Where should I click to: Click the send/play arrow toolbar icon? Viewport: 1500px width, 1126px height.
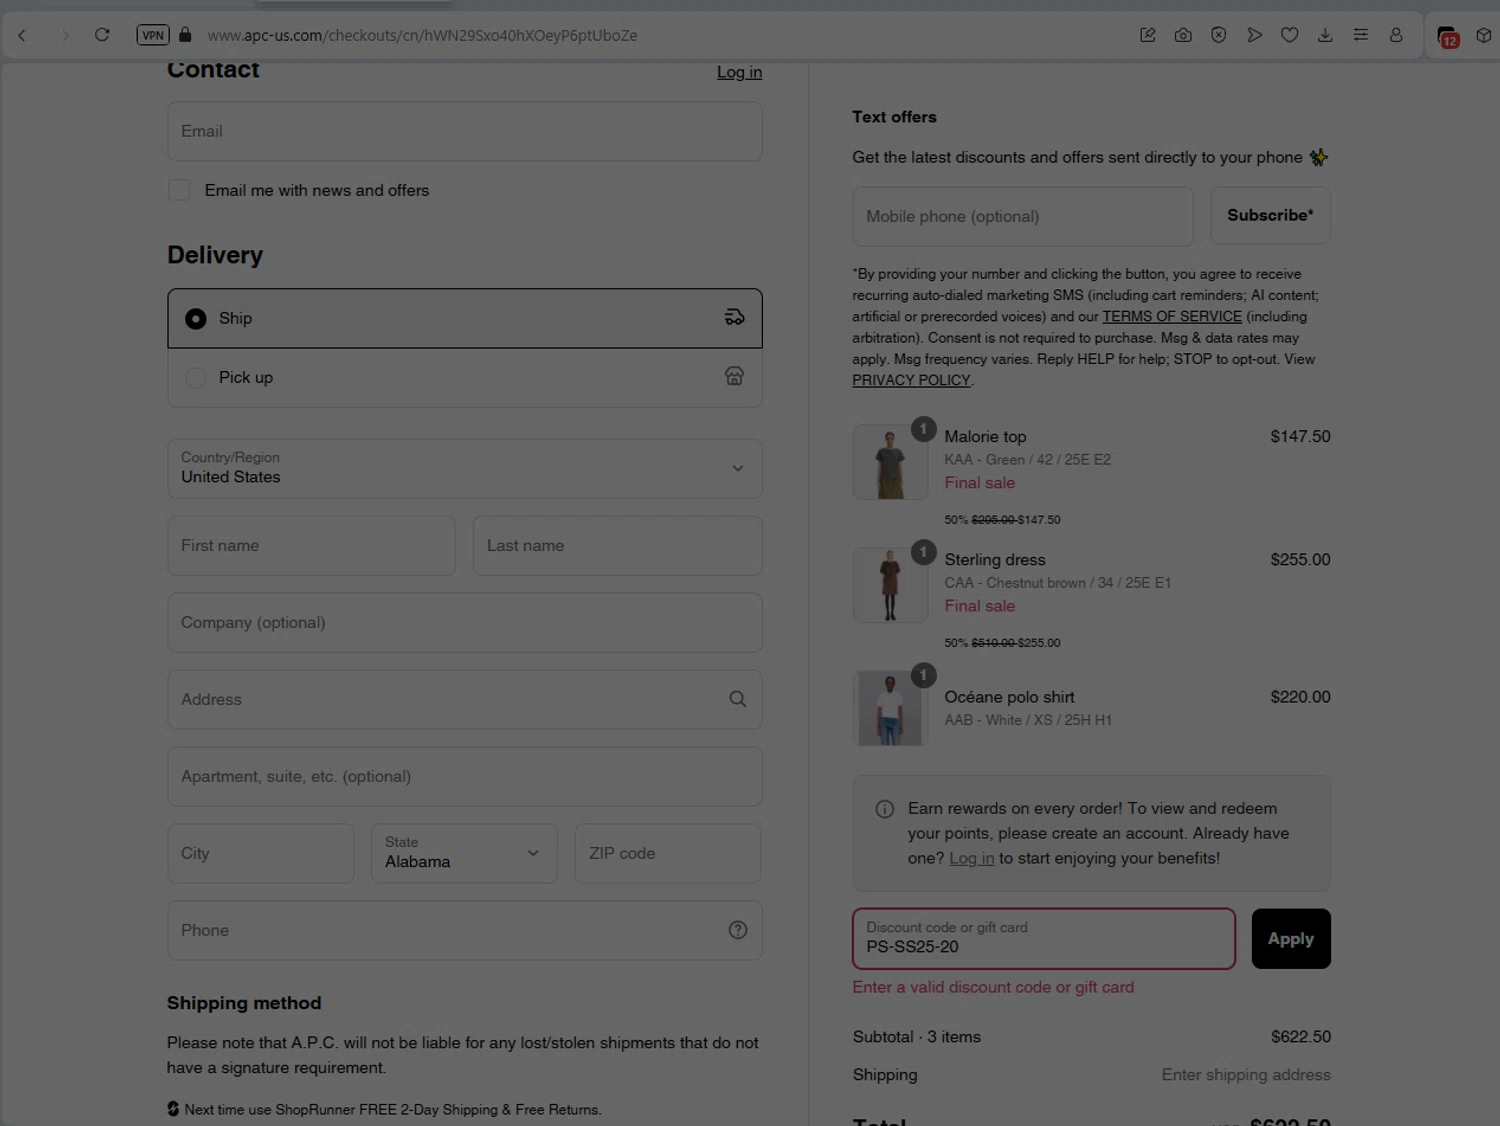(1254, 35)
